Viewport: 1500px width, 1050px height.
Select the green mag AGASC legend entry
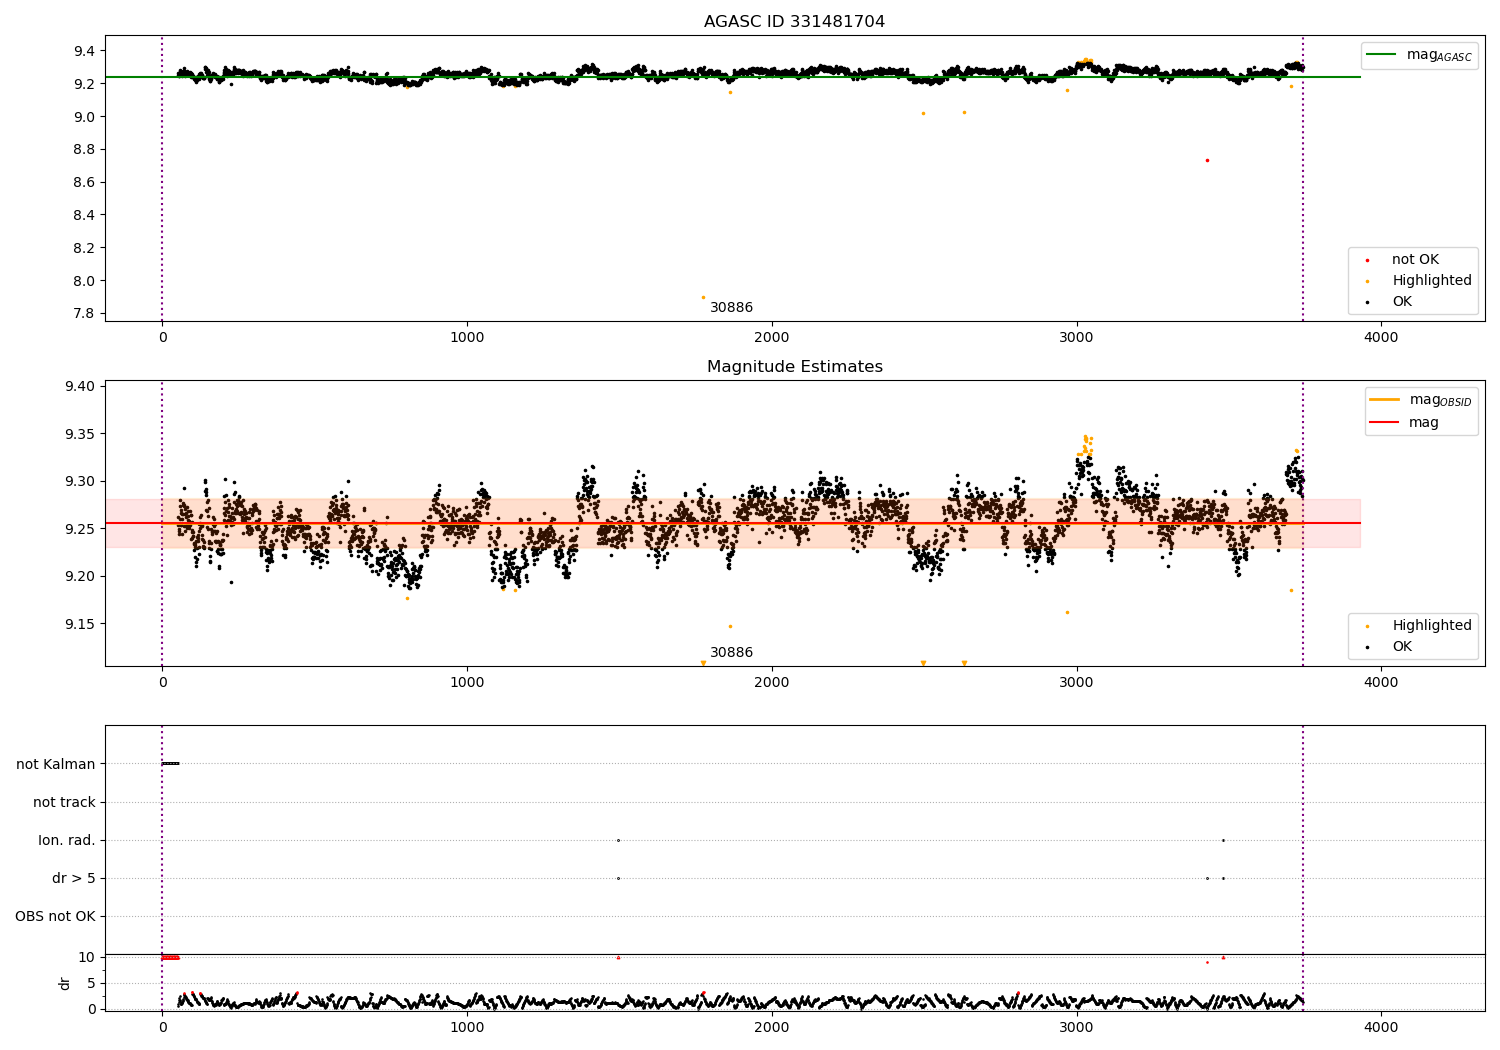tap(1419, 55)
